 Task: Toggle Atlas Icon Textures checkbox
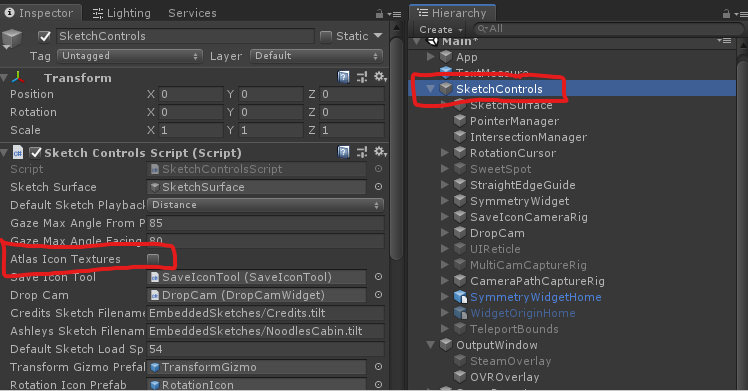pyautogui.click(x=153, y=259)
